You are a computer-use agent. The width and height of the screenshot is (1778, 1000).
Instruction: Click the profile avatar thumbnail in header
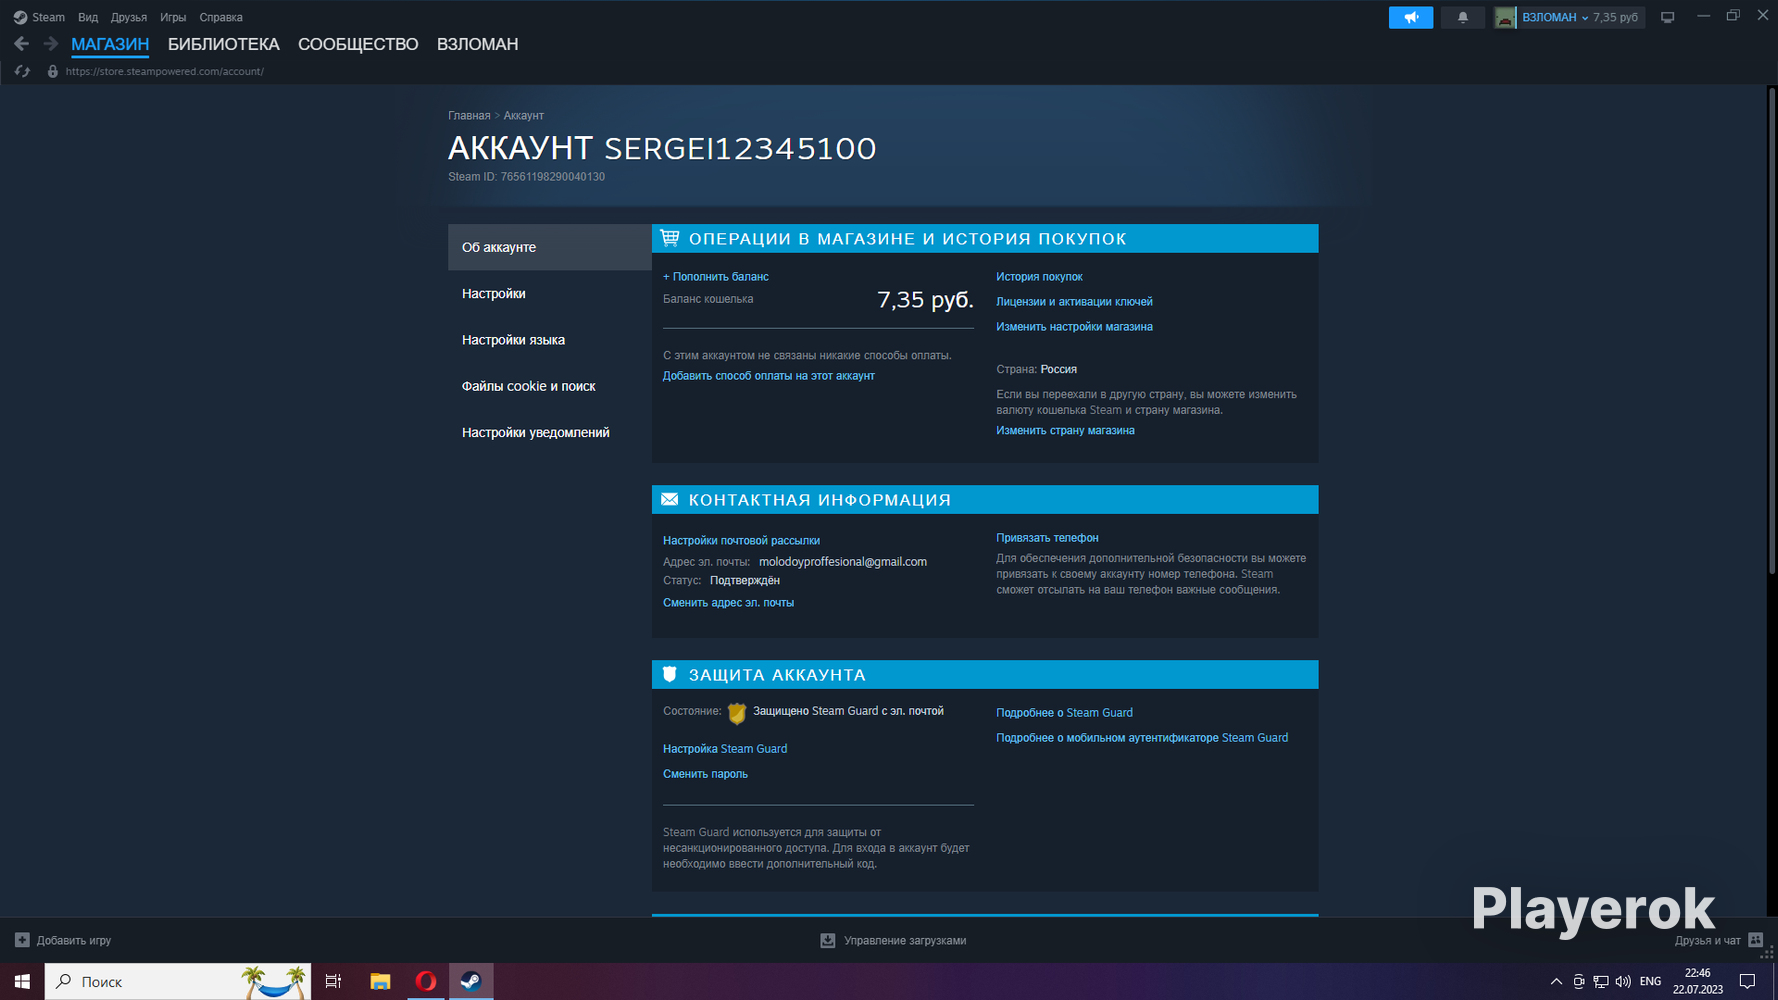1505,17
